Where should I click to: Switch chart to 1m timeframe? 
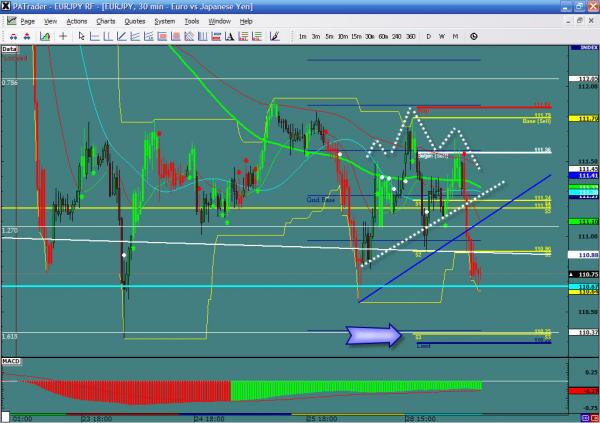point(302,36)
